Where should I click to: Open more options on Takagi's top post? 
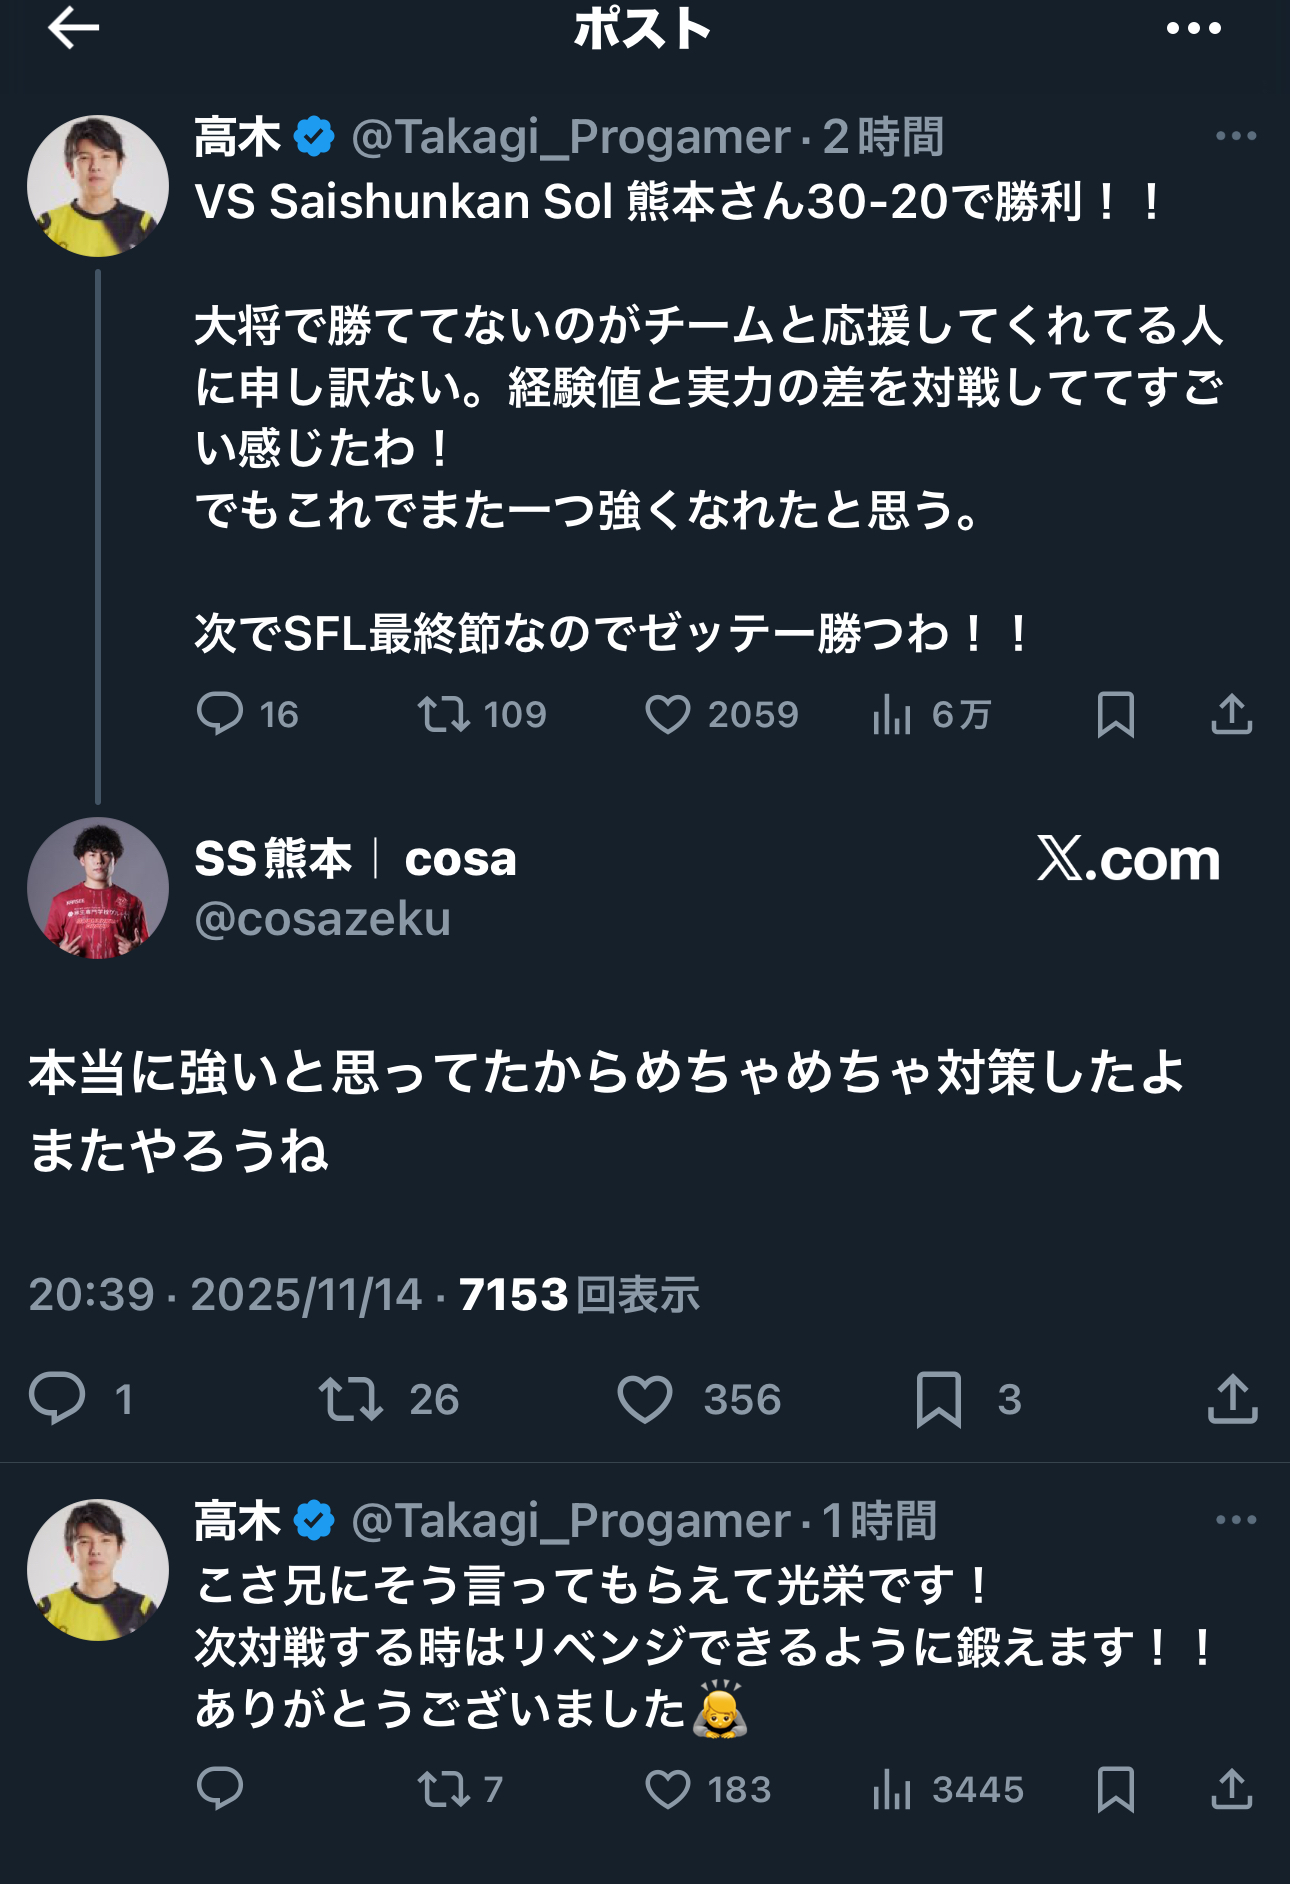1235,136
